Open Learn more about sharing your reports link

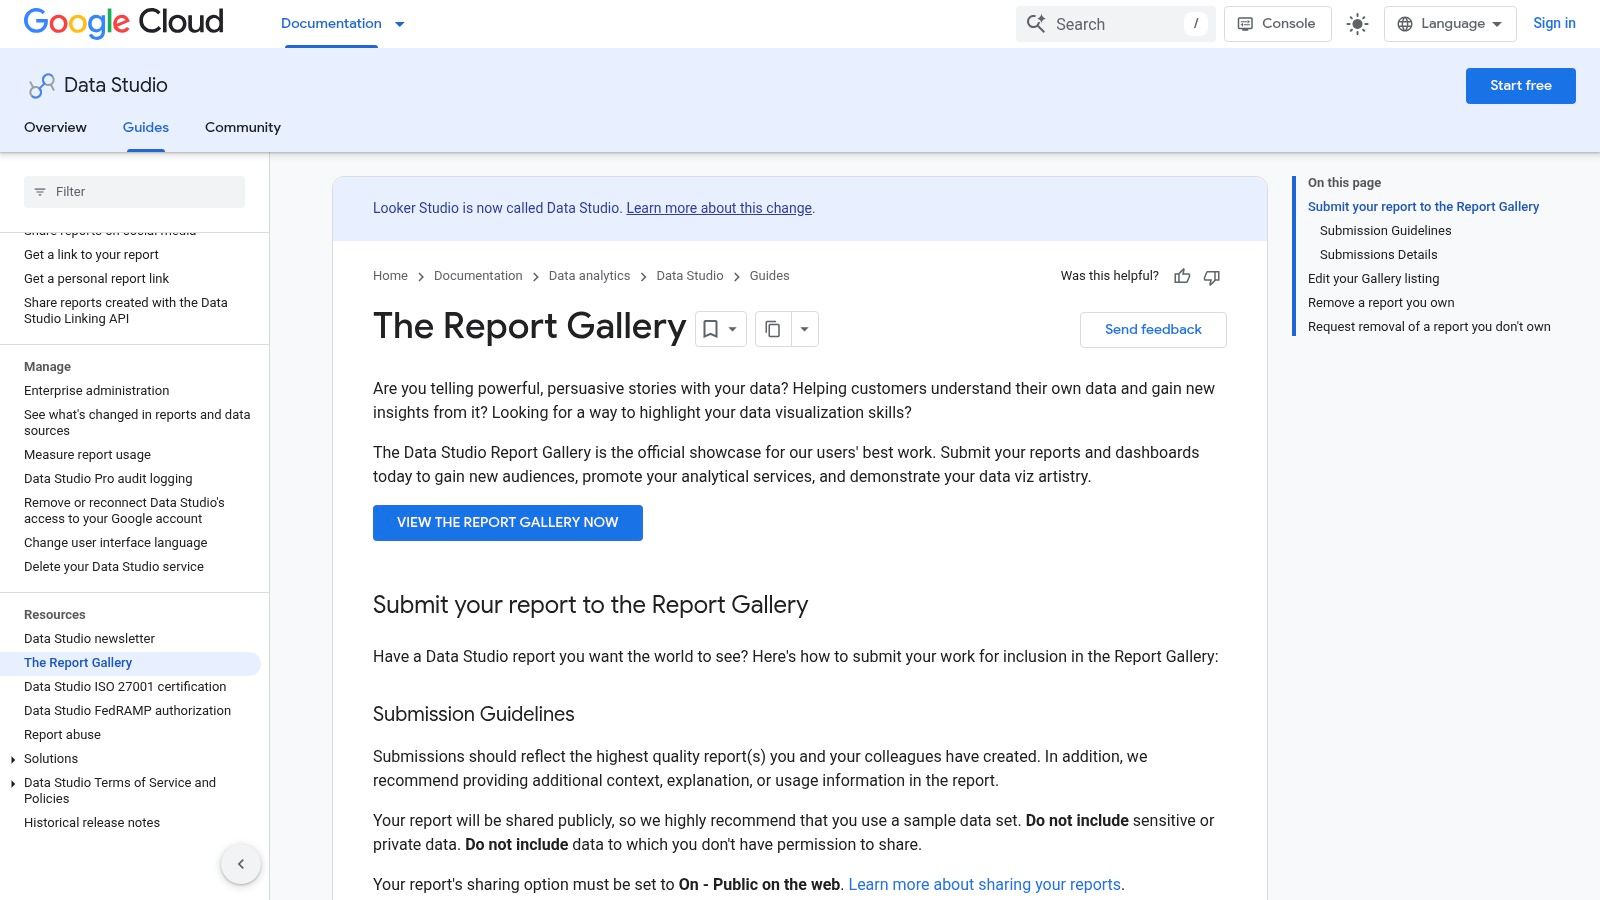point(984,884)
